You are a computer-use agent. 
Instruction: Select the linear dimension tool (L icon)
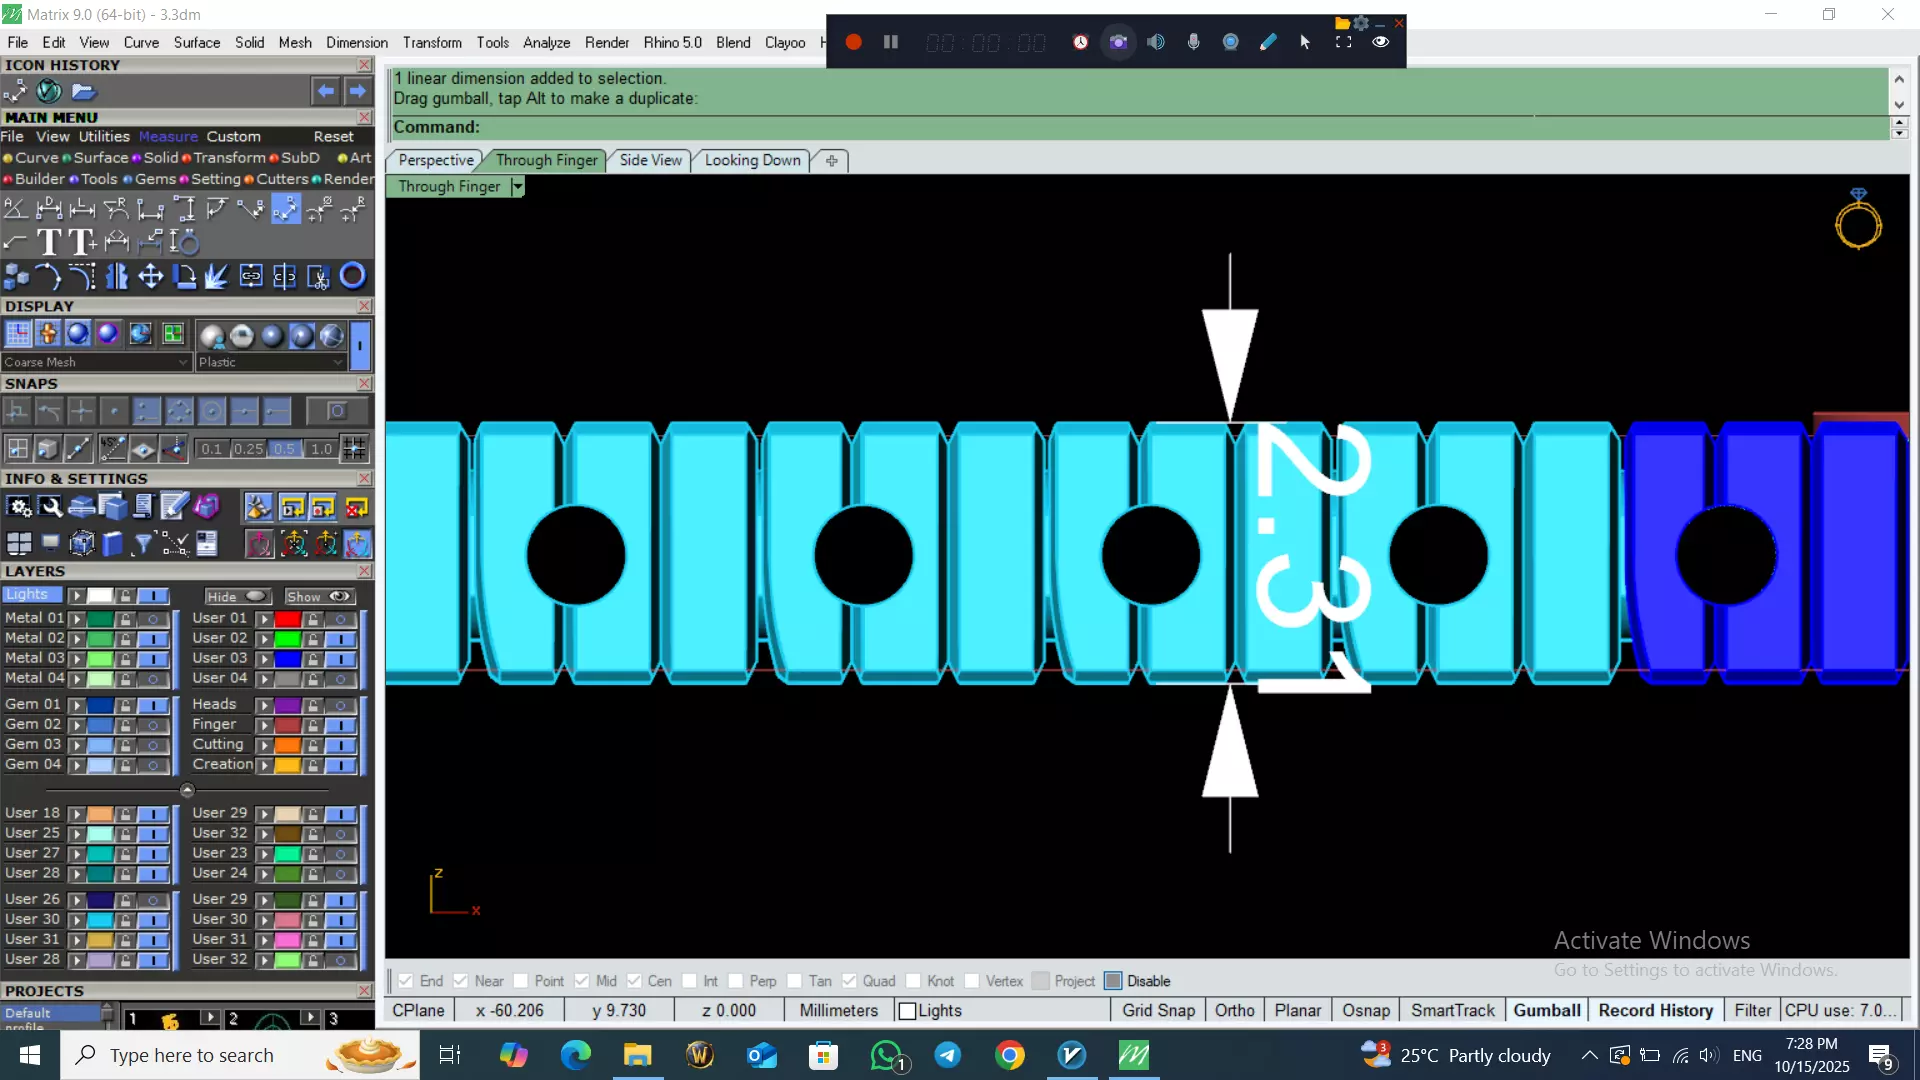83,208
